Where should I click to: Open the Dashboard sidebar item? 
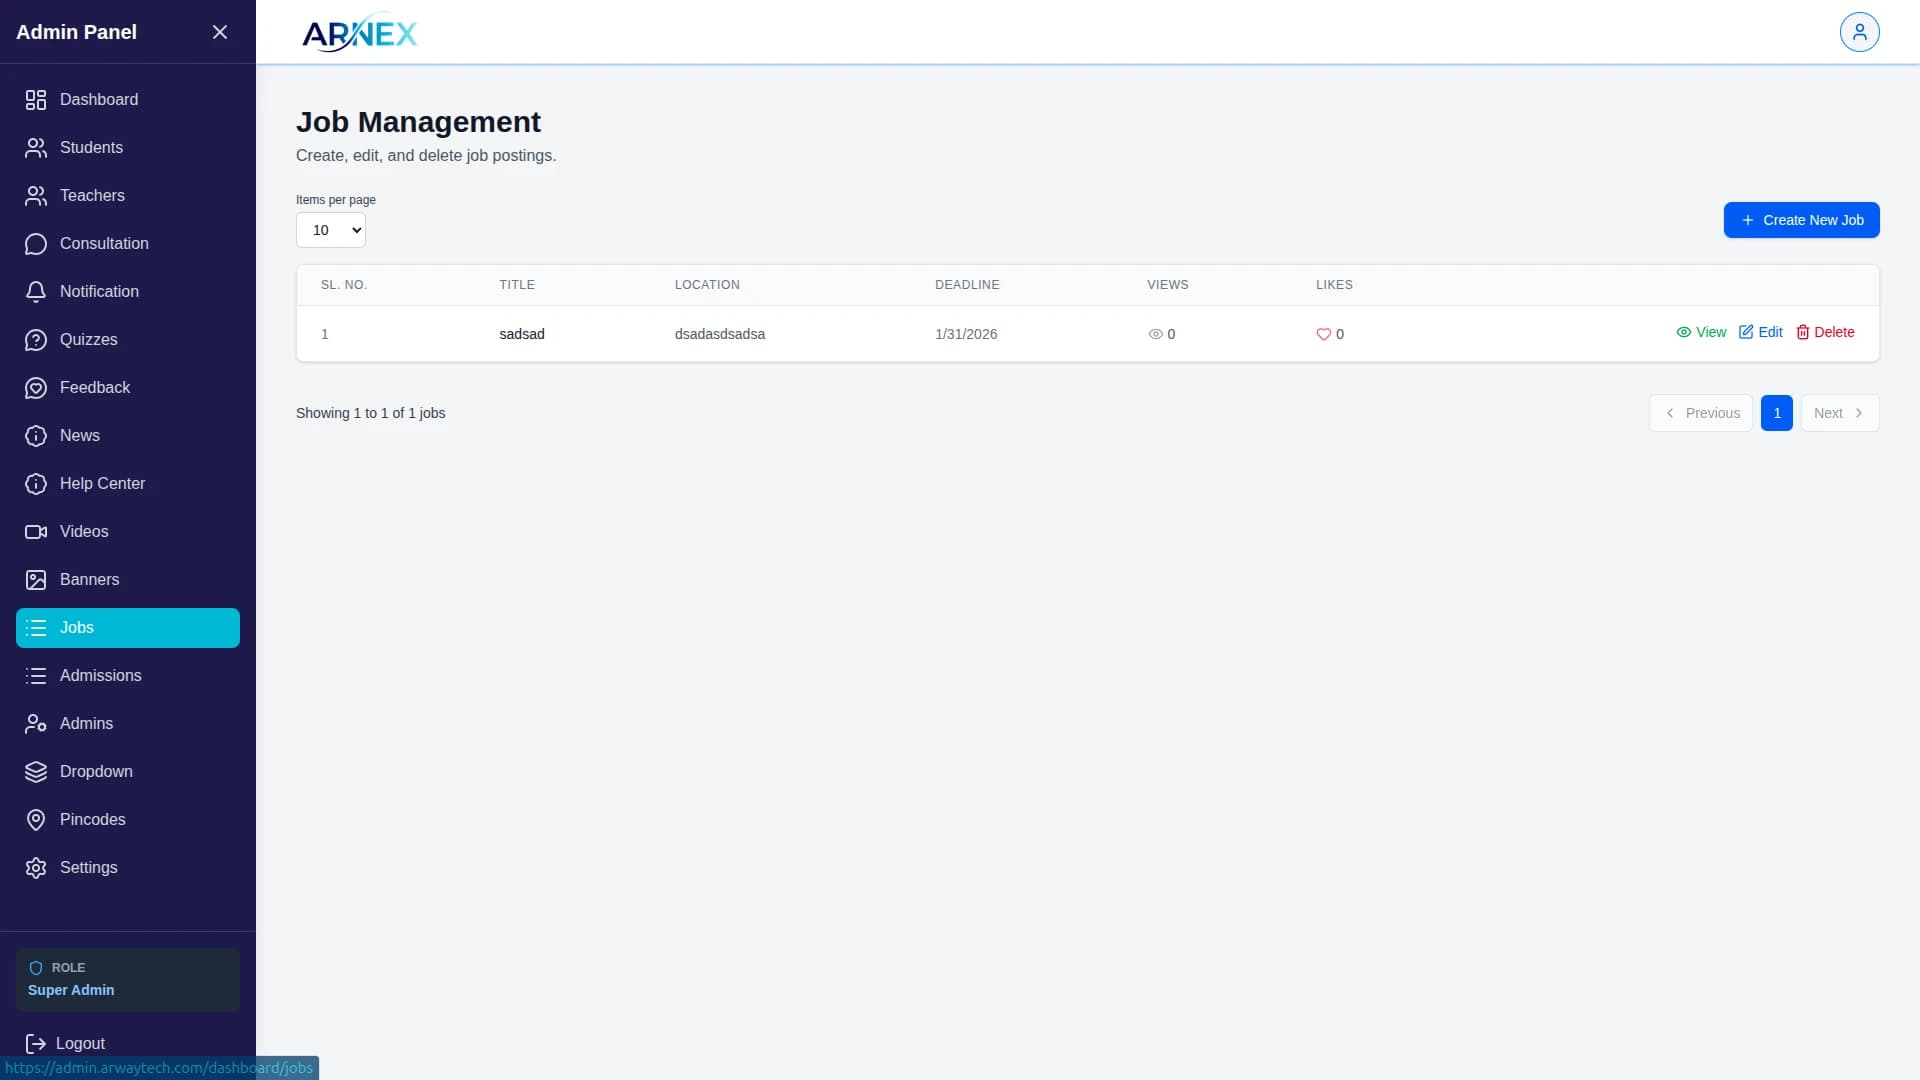pyautogui.click(x=98, y=100)
